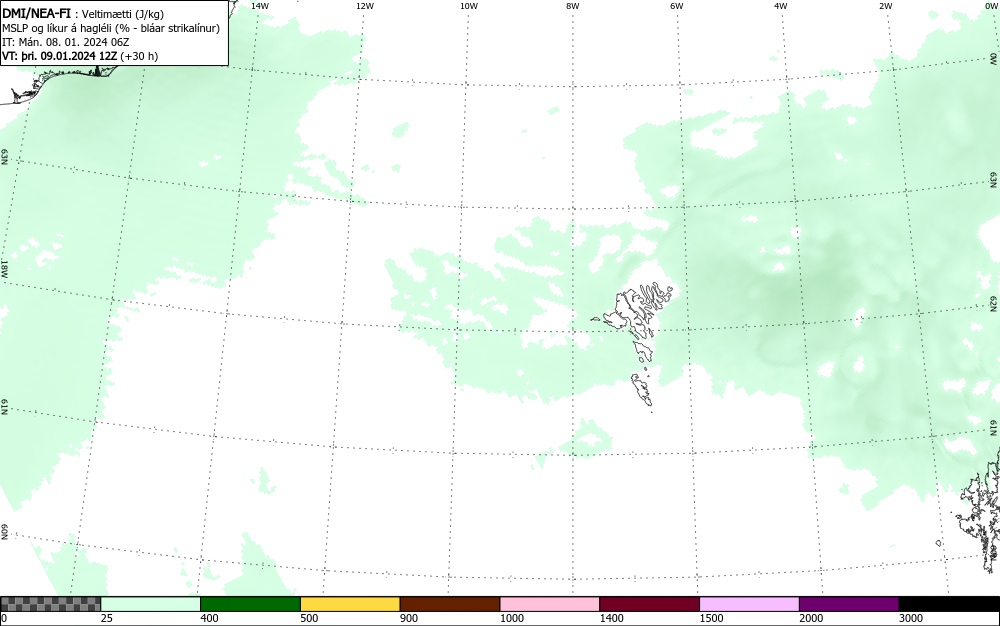Screen dimensions: 1000x626
Task: Click the legend value "1400"
Action: click(611, 618)
